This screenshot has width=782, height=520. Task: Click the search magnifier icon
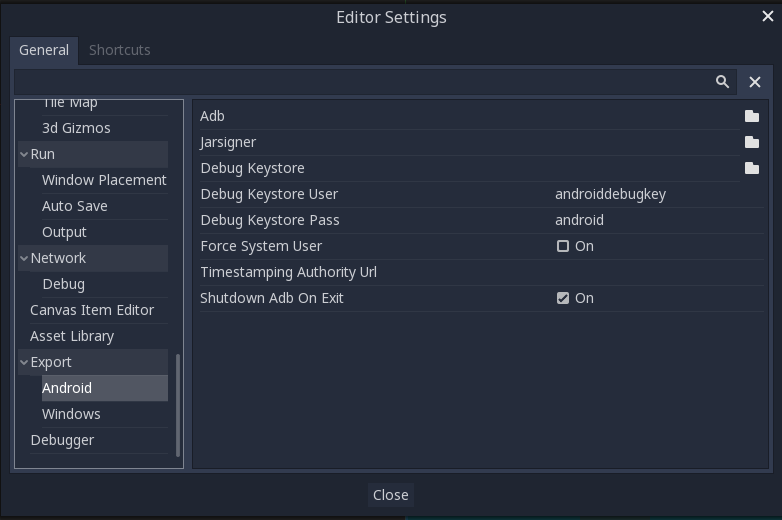(x=722, y=82)
